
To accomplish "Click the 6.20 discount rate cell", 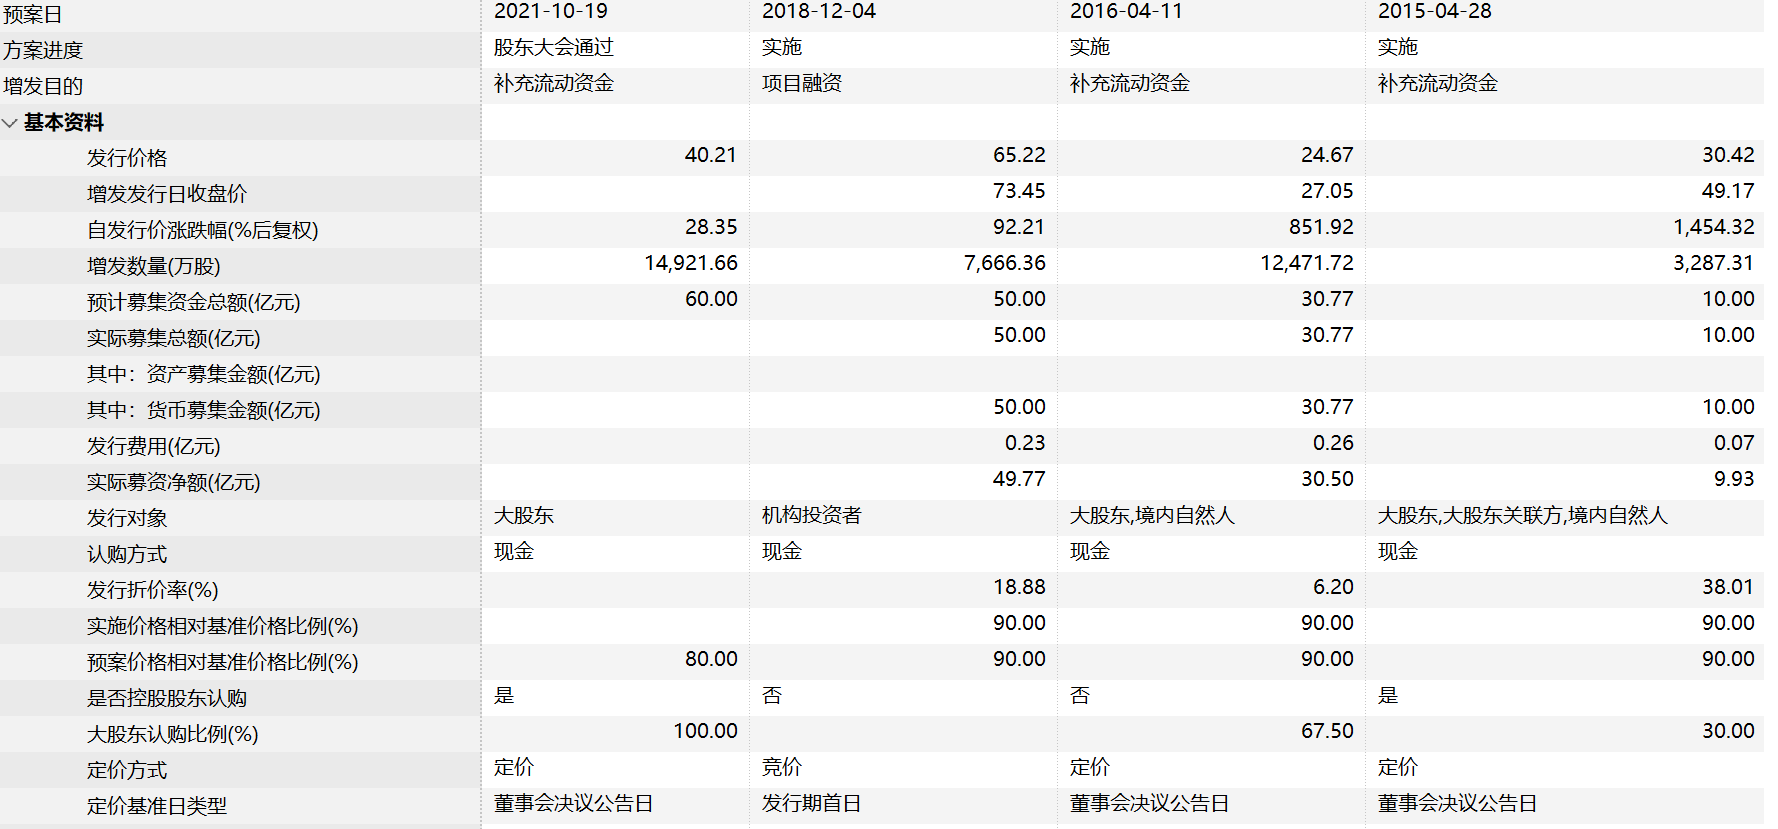I will [x=1333, y=587].
